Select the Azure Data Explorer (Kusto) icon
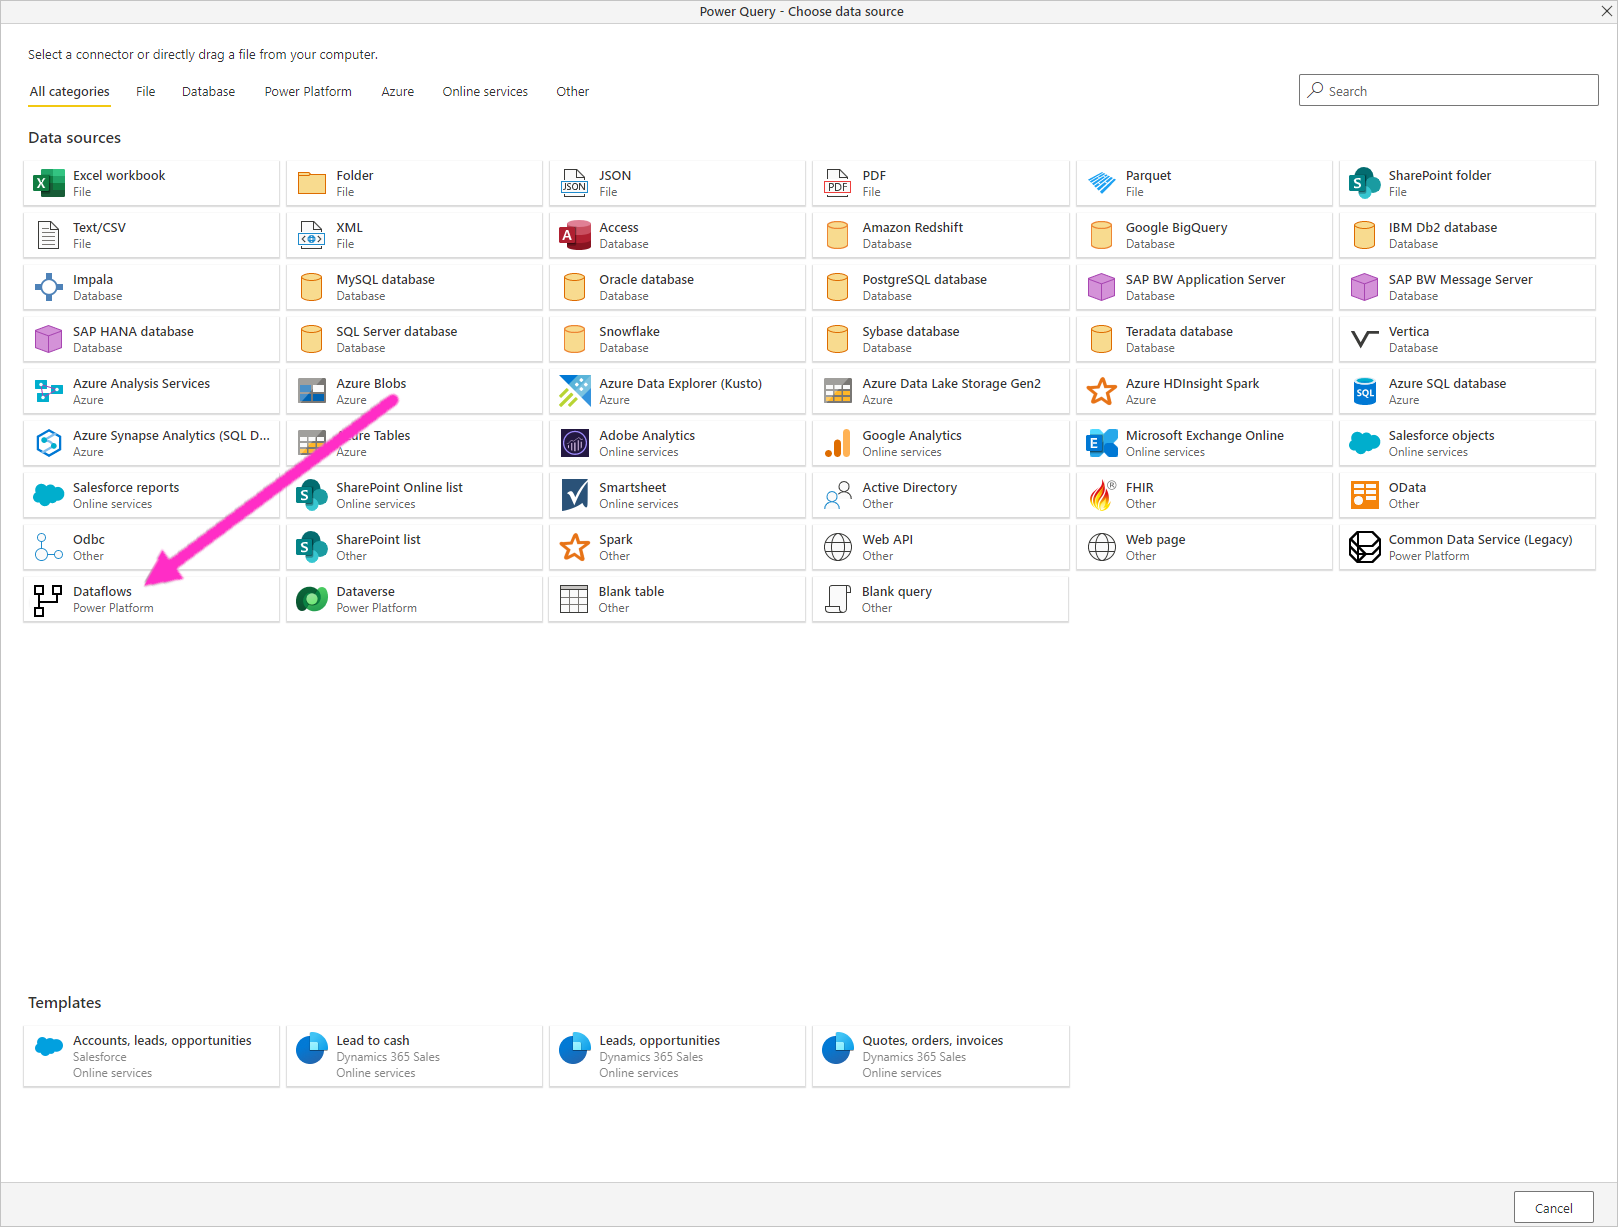This screenshot has width=1618, height=1227. pyautogui.click(x=575, y=391)
